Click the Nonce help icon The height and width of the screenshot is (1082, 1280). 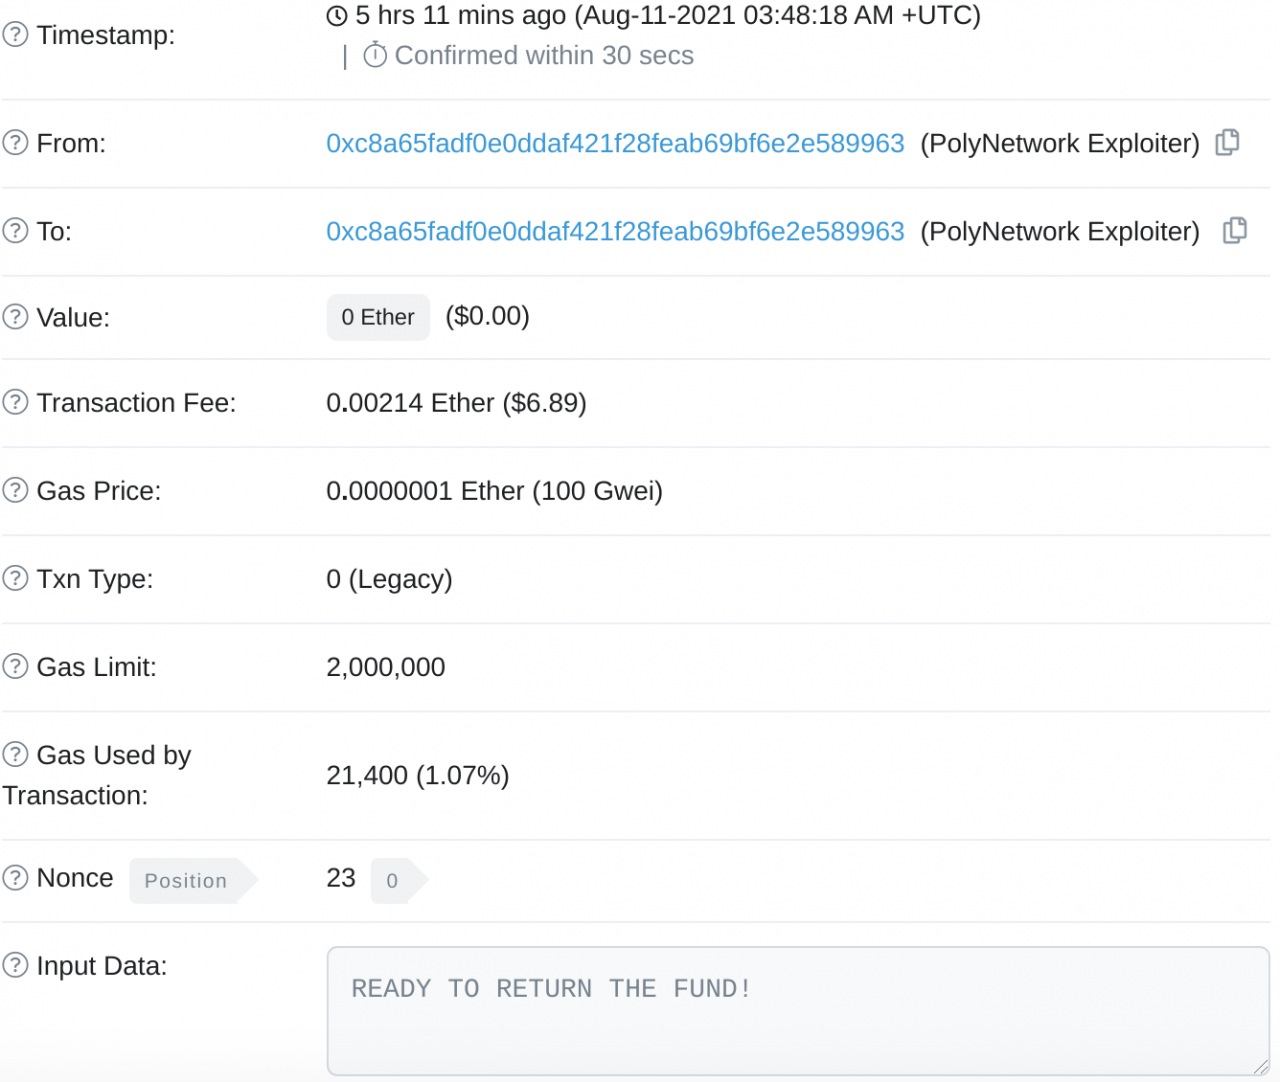coord(15,878)
